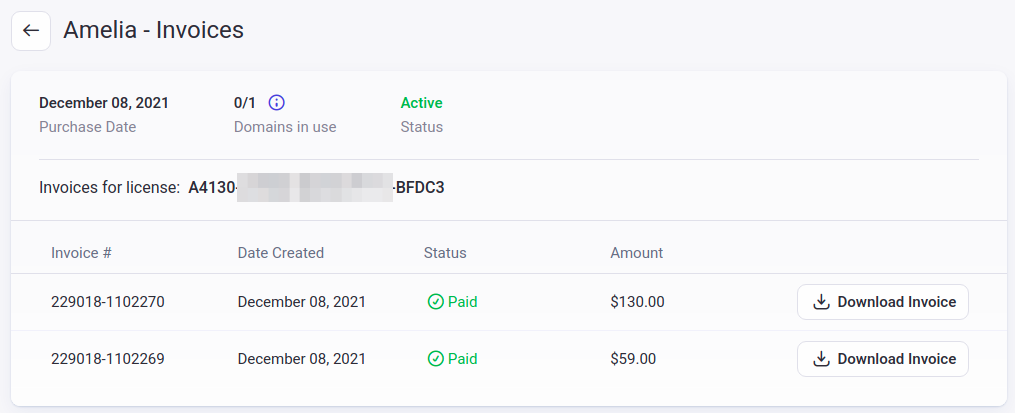Screen dimensions: 1015x413
Task: Click invoice number 229018-1102269
Action: pos(107,359)
